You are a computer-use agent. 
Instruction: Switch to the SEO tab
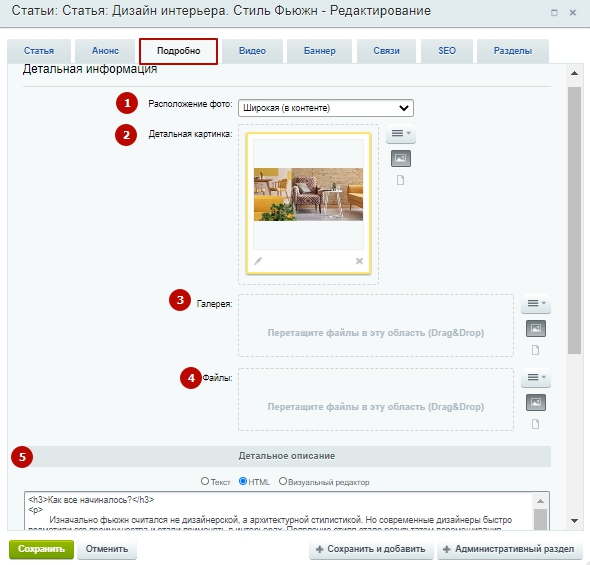[x=447, y=51]
